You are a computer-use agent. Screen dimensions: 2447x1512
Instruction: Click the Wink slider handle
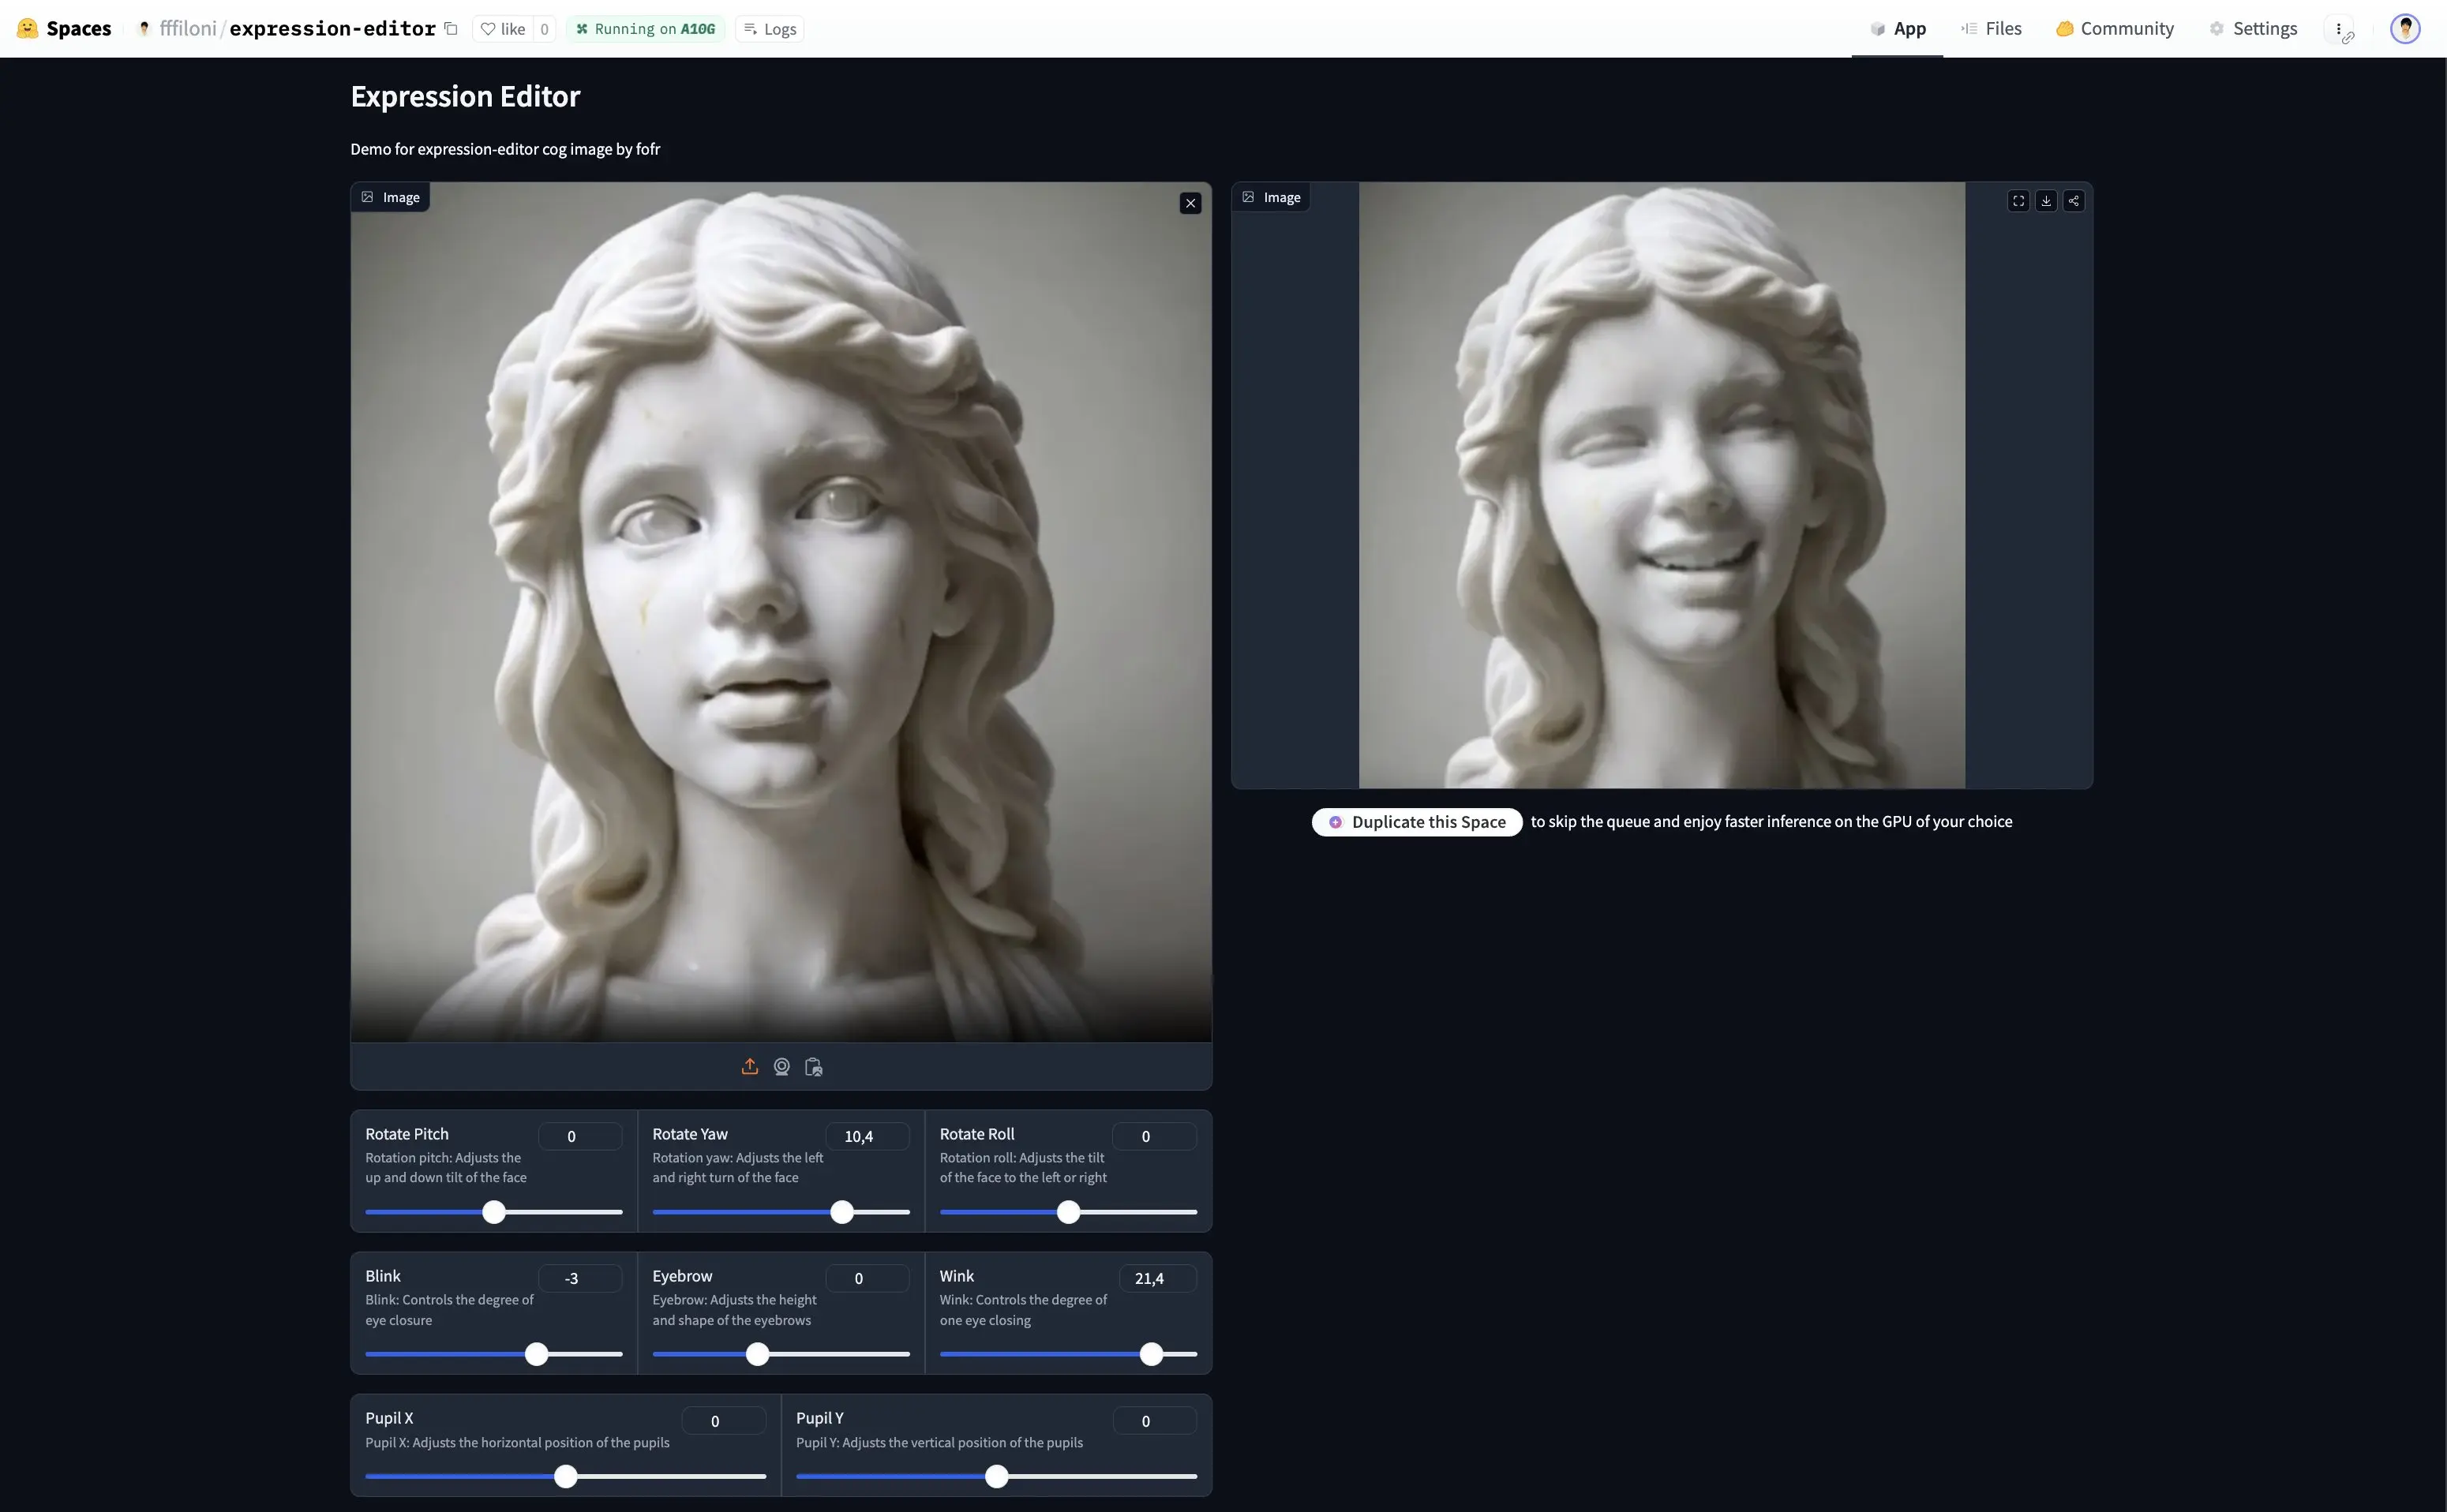[x=1152, y=1354]
